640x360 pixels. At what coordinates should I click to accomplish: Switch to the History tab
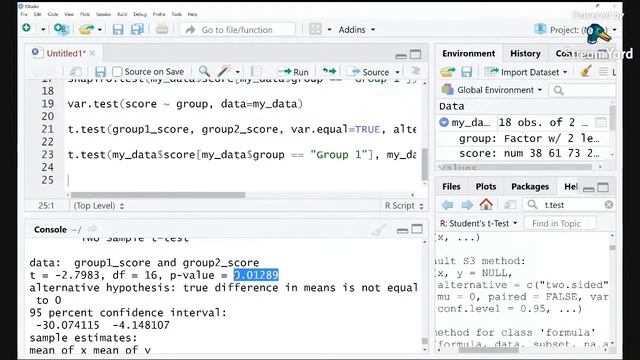click(x=525, y=53)
